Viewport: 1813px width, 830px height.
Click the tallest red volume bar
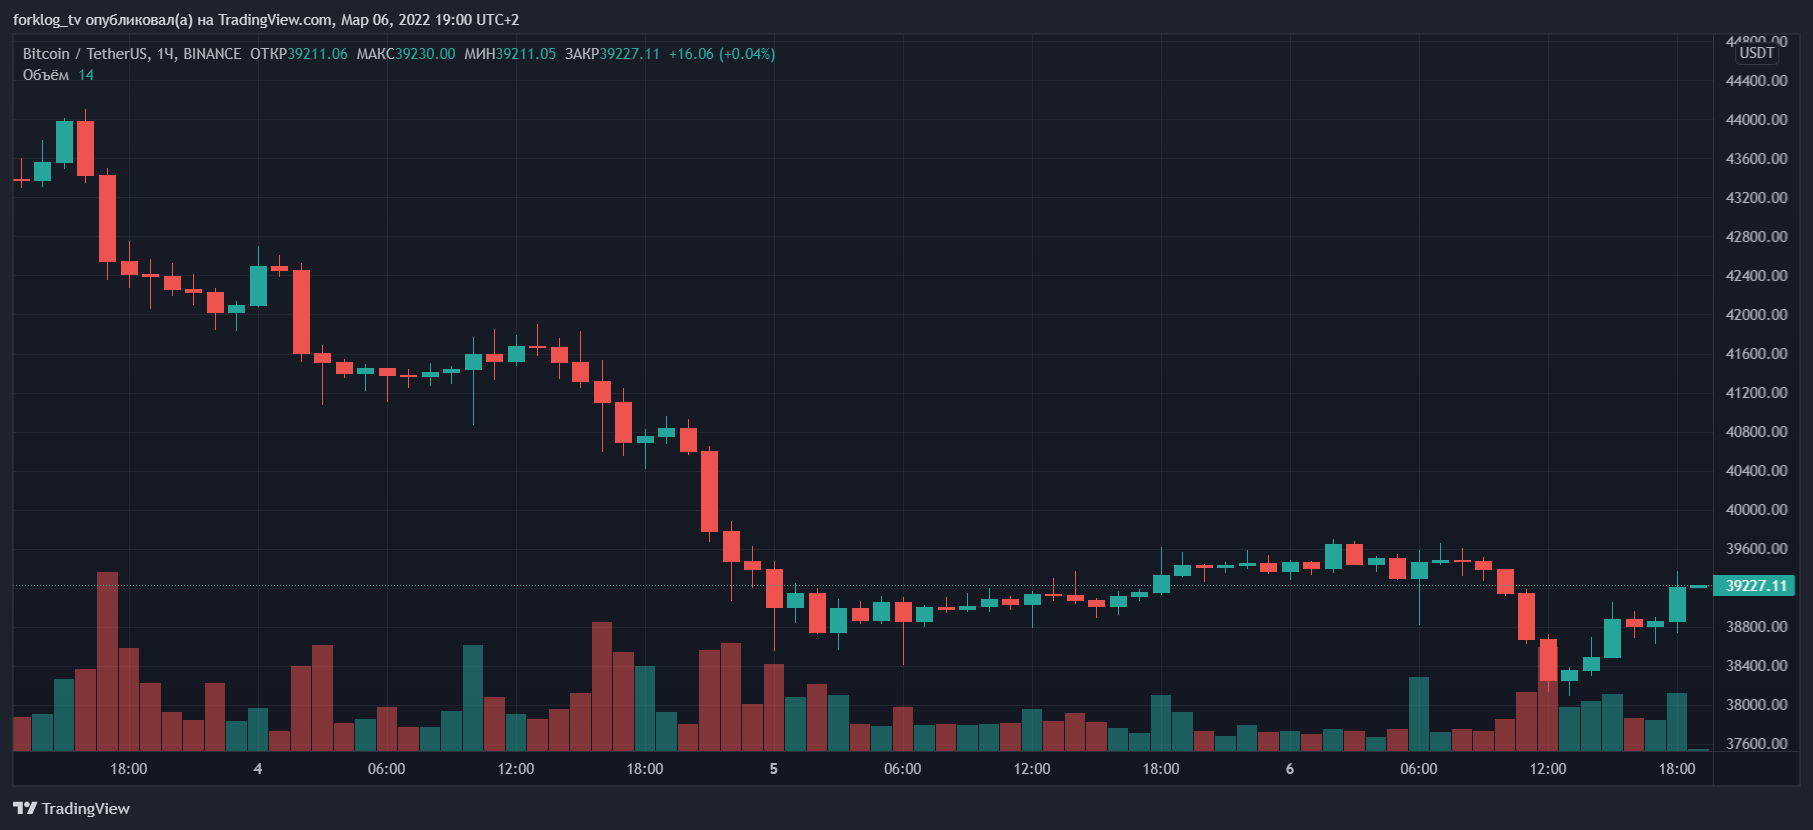107,661
